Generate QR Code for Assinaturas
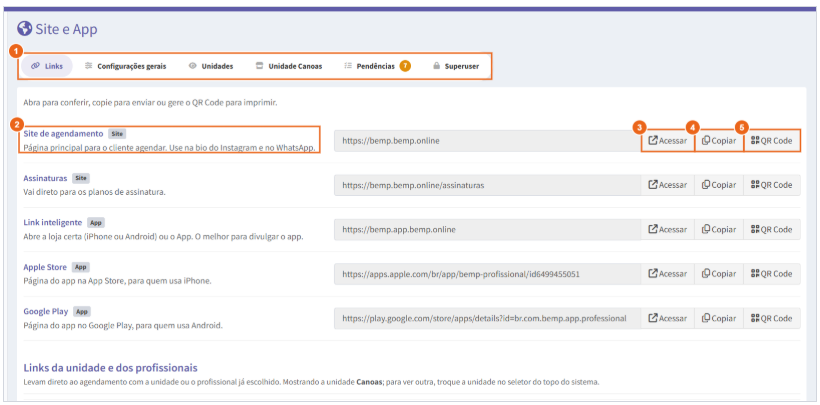 (772, 185)
